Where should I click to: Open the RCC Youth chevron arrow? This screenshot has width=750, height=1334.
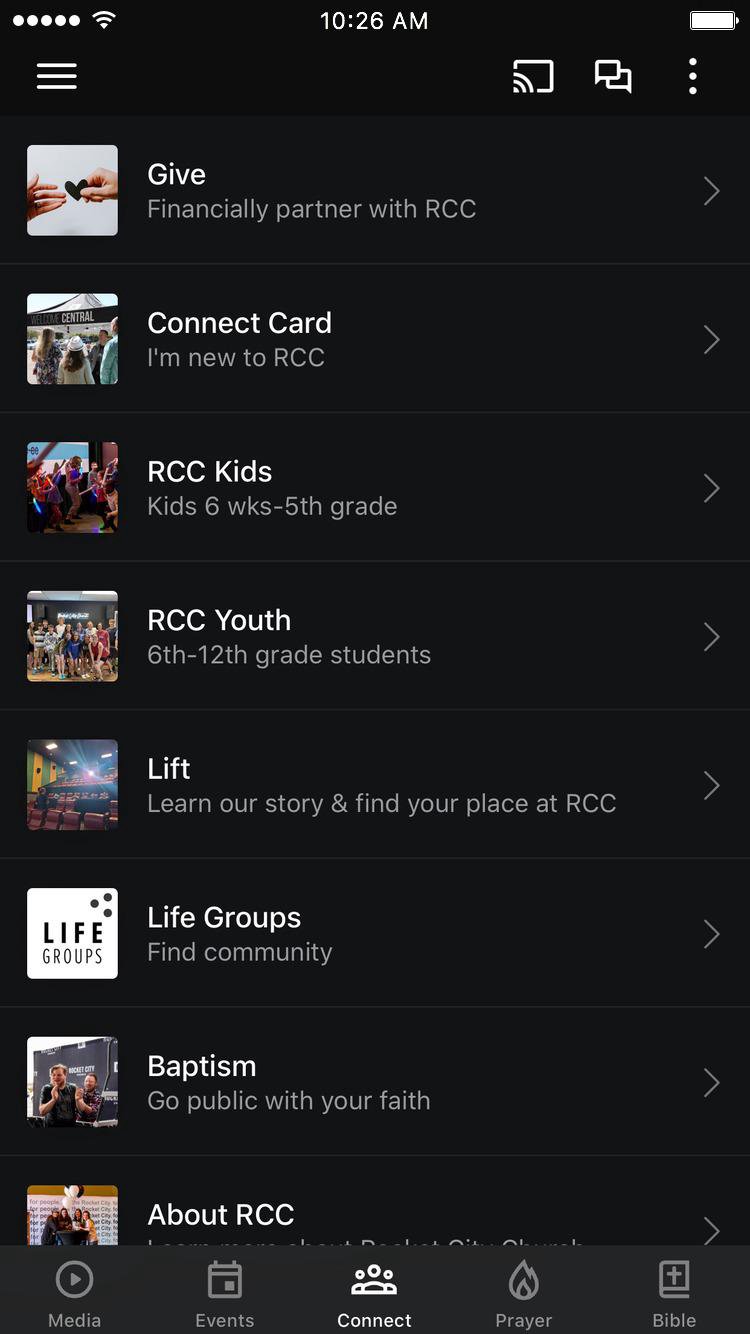711,637
